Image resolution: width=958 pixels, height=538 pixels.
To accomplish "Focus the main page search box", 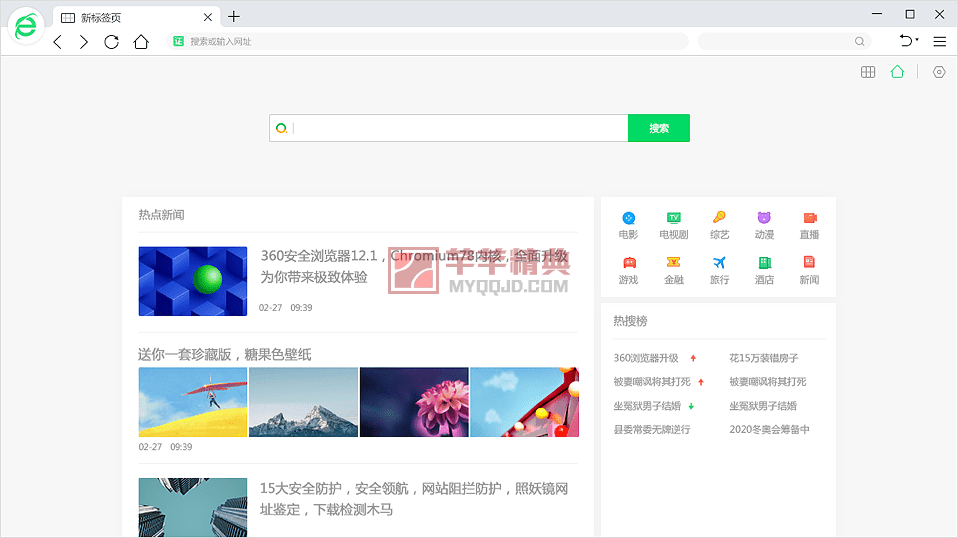I will pos(448,128).
